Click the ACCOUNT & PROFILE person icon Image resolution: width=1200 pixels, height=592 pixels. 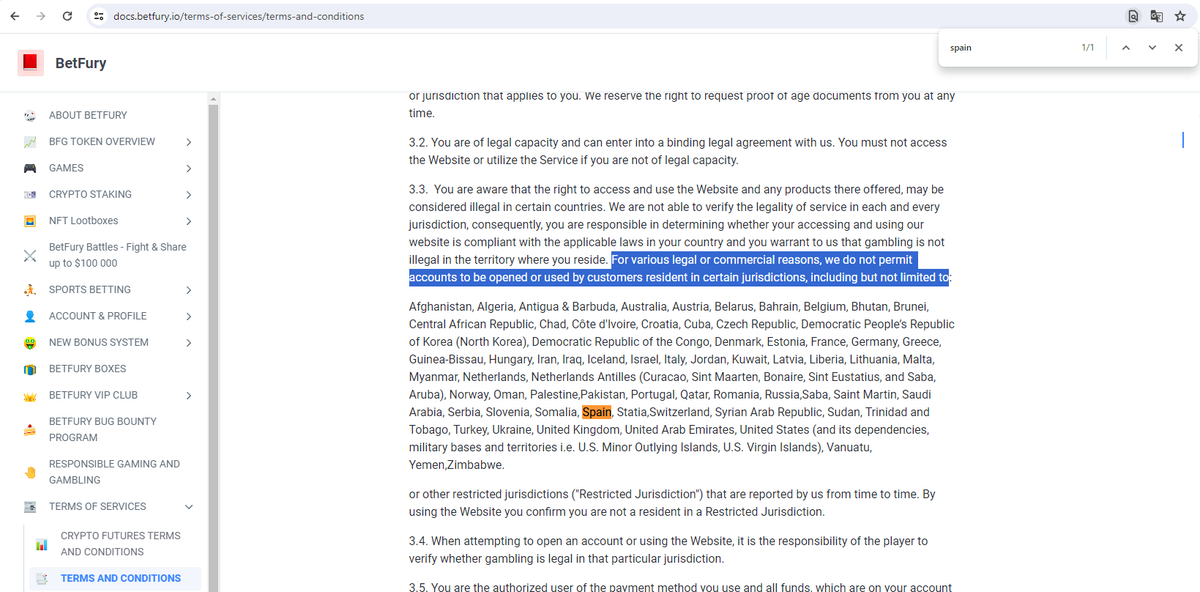[x=30, y=316]
